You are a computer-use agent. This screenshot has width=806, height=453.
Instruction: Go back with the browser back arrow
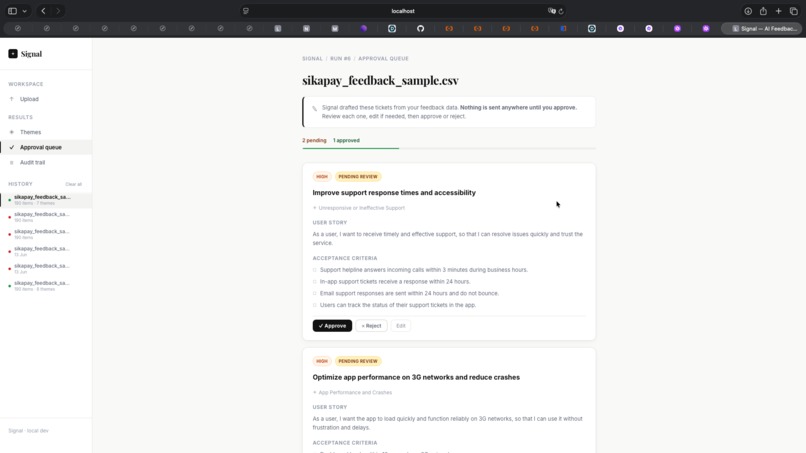point(43,11)
